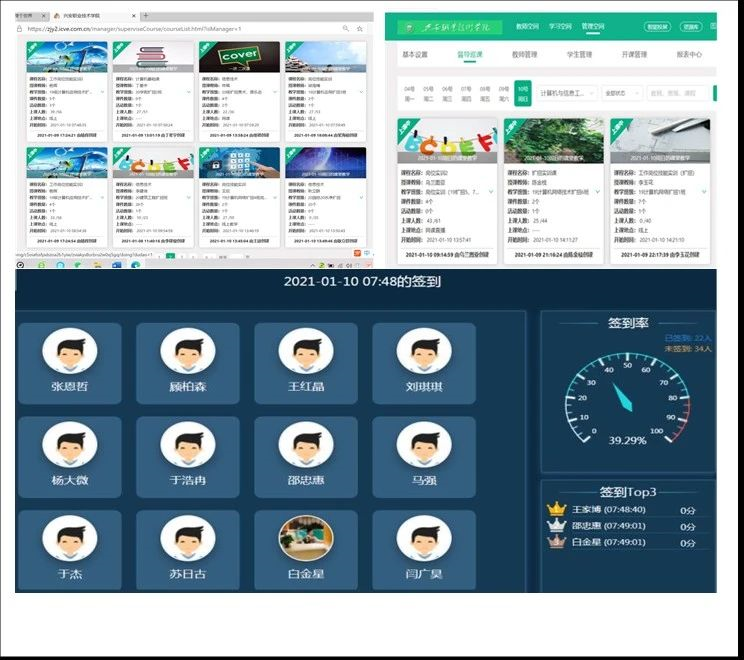Image resolution: width=744 pixels, height=660 pixels.
Task: Open the 'cover' course thumbnail
Action: [x=239, y=56]
